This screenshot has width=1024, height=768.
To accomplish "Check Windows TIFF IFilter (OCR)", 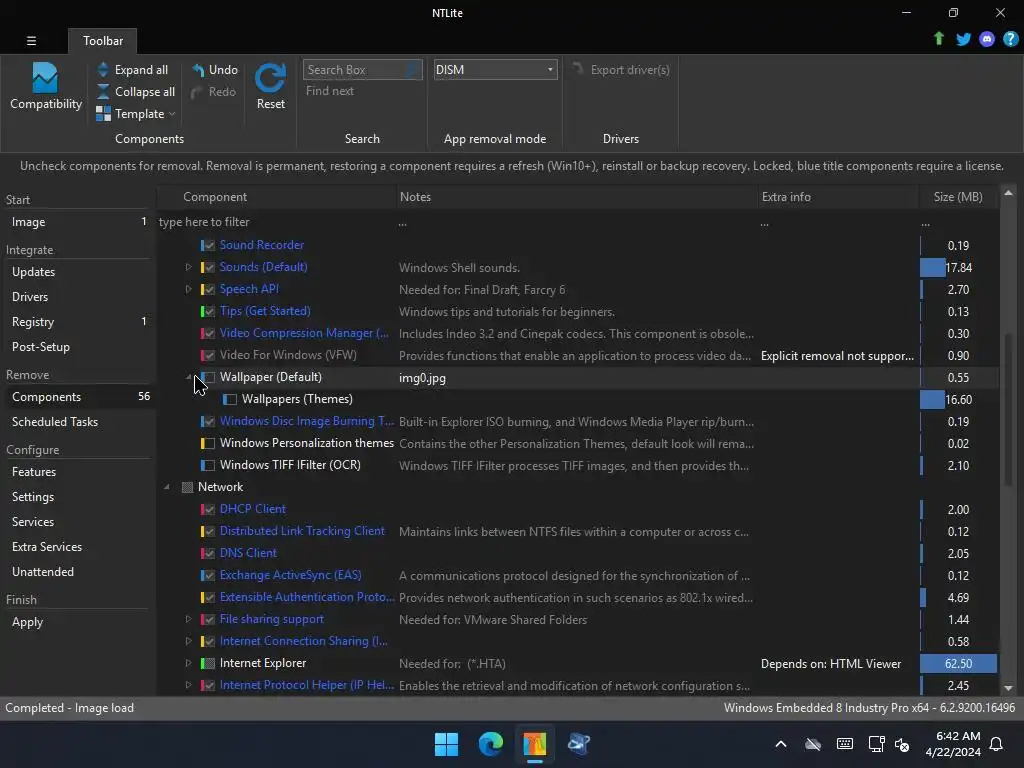I will [208, 466].
